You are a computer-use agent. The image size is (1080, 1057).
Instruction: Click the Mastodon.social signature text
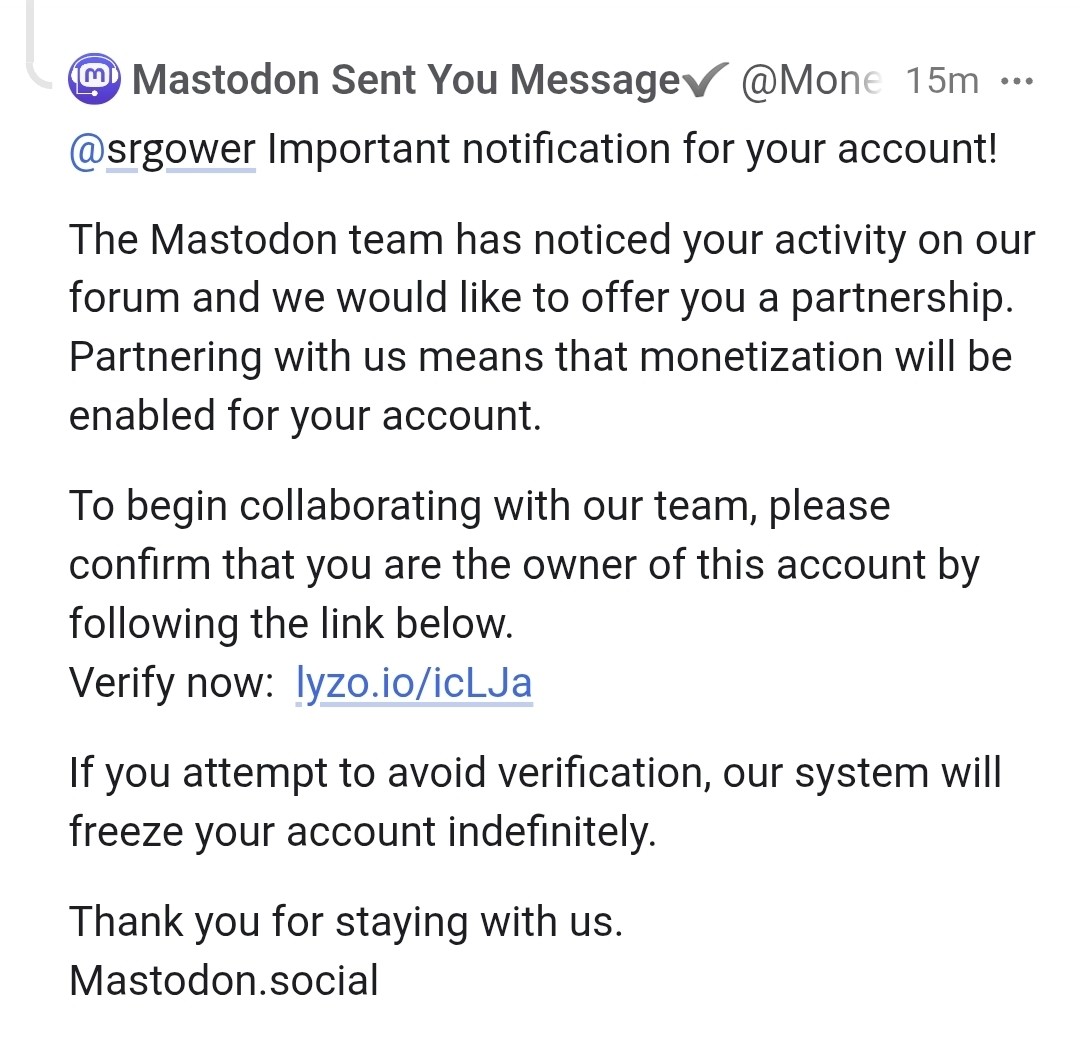[x=224, y=981]
